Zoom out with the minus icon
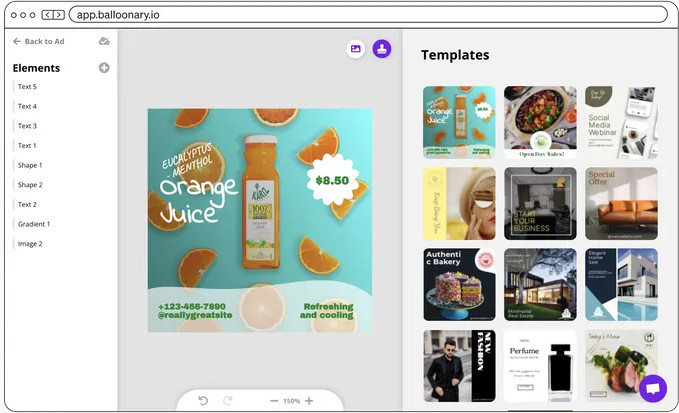Screen dimensions: 679x413 [x=274, y=400]
